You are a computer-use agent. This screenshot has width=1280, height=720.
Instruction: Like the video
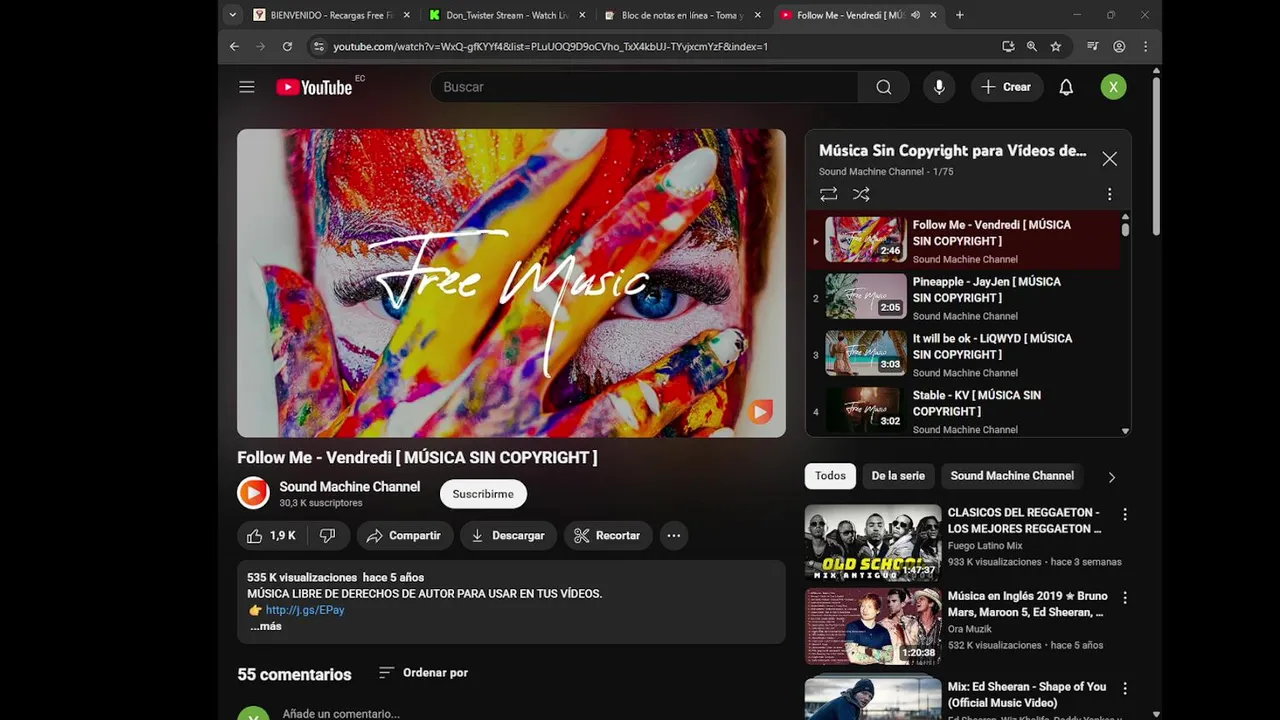[271, 536]
